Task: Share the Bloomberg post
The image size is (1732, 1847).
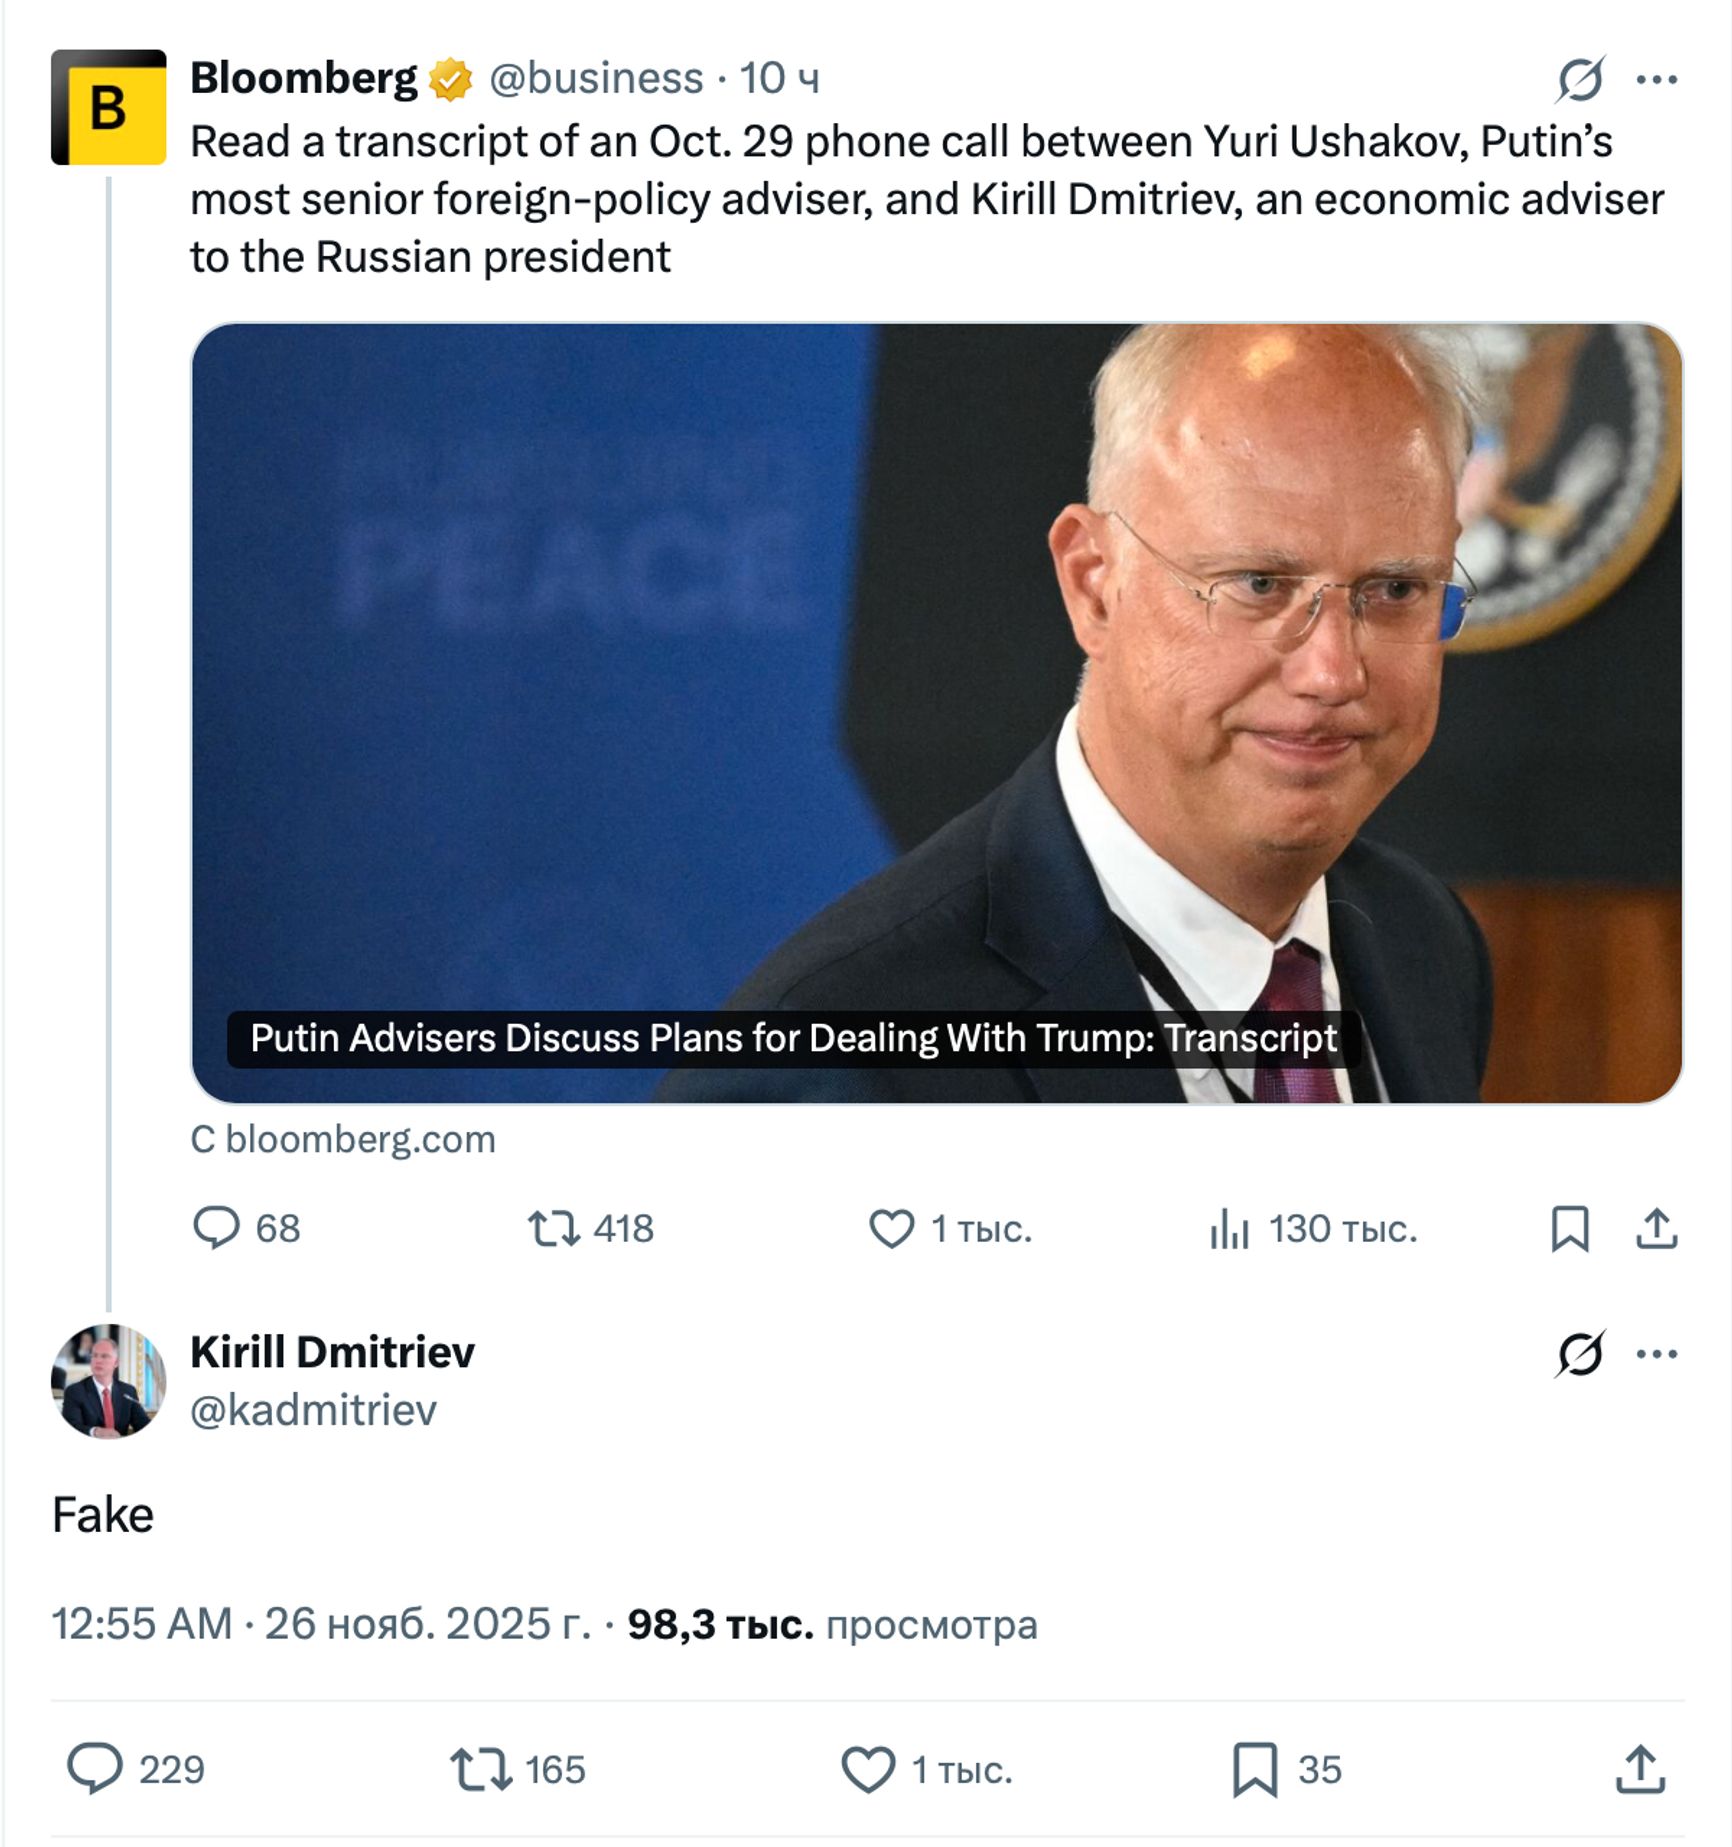Action: tap(1656, 1227)
